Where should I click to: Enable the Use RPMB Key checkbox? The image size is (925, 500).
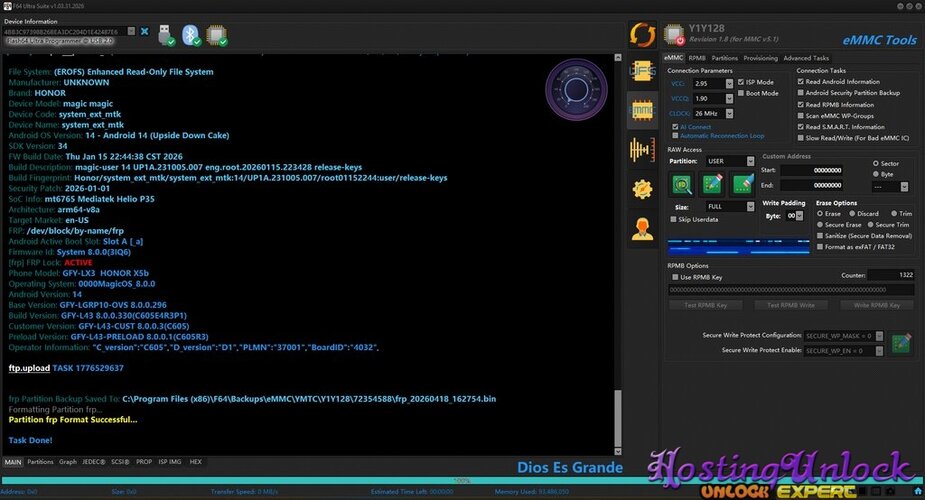675,277
